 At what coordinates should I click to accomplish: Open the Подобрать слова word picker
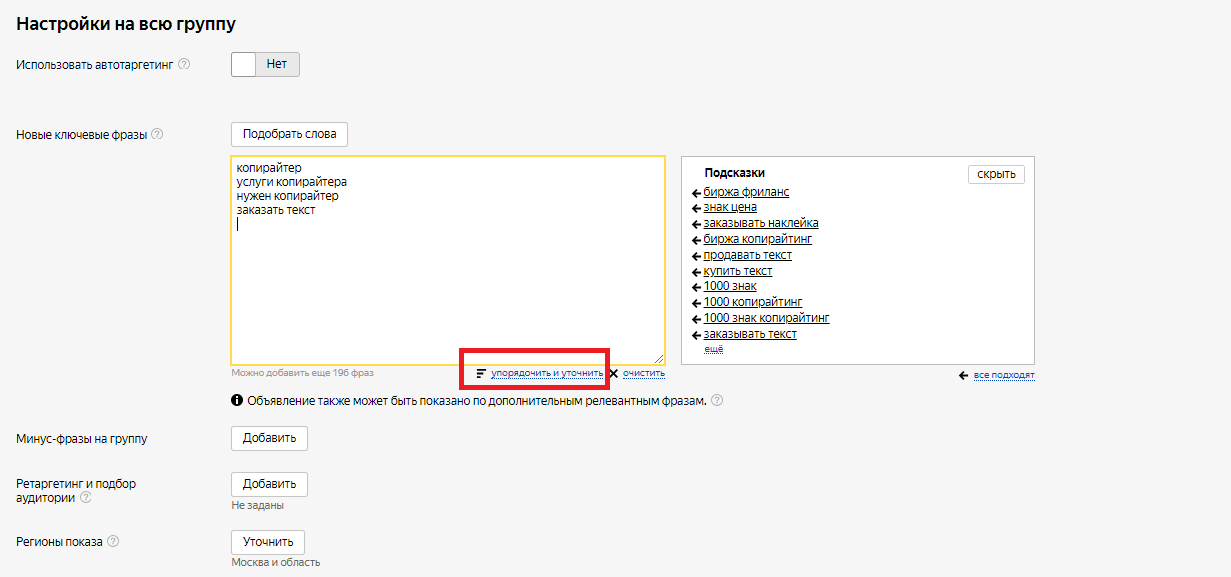[x=289, y=134]
